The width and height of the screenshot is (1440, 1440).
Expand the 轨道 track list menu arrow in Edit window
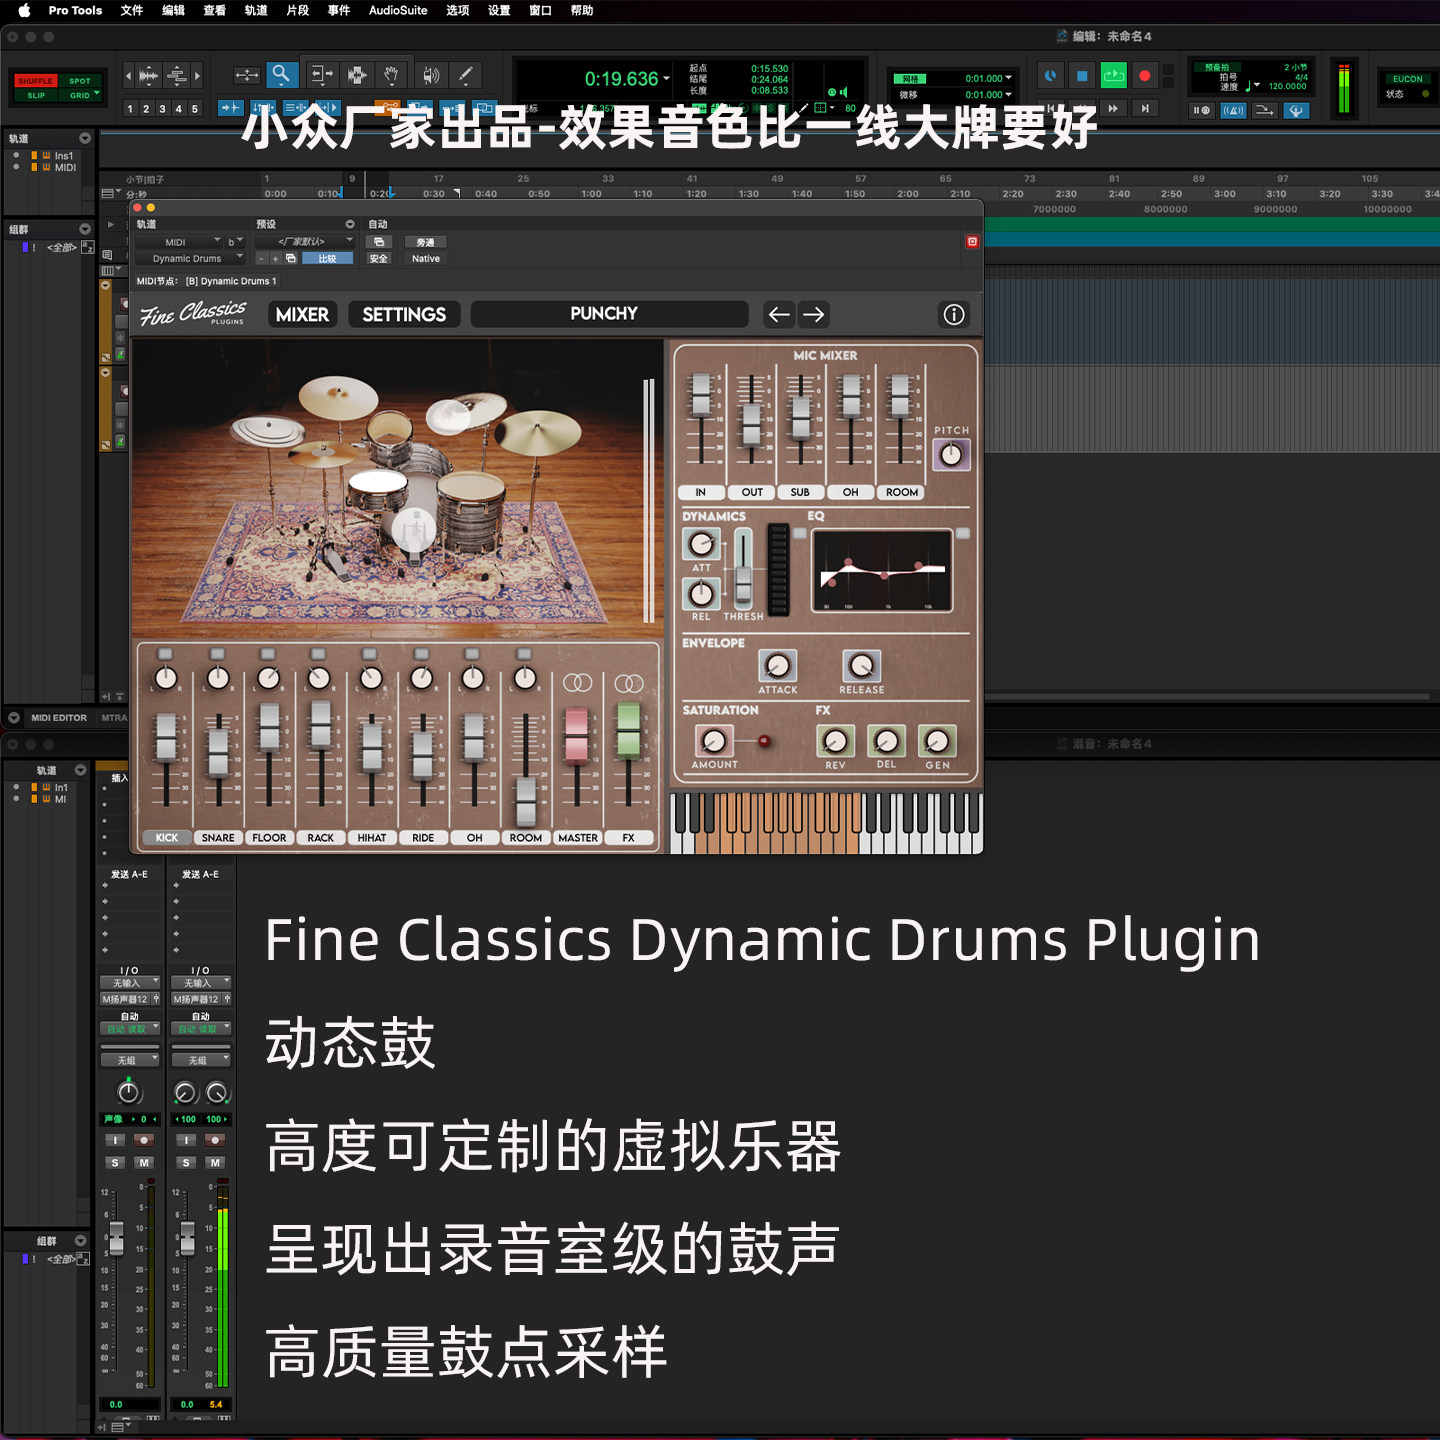click(x=85, y=138)
